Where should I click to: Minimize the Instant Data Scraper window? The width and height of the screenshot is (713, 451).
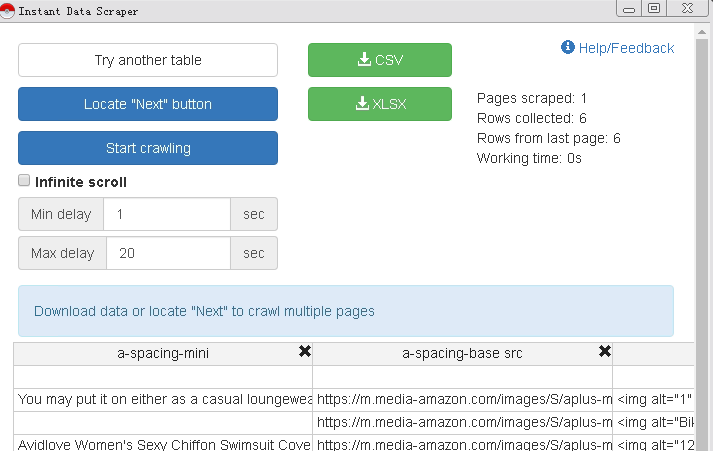pos(629,8)
